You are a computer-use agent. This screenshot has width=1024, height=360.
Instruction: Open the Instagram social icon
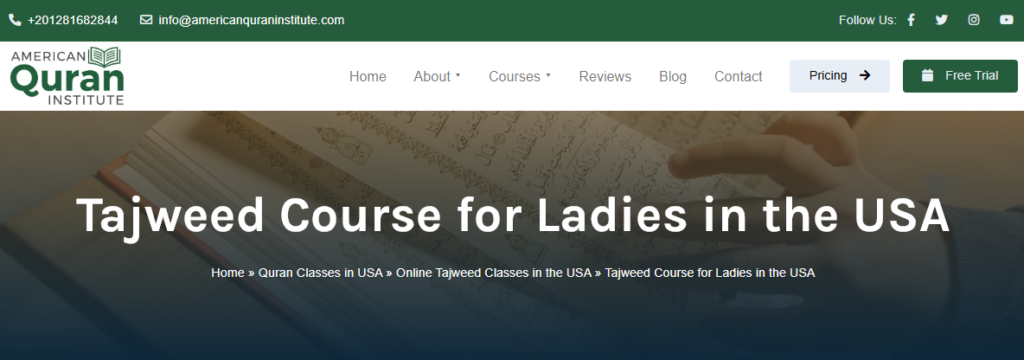point(974,20)
